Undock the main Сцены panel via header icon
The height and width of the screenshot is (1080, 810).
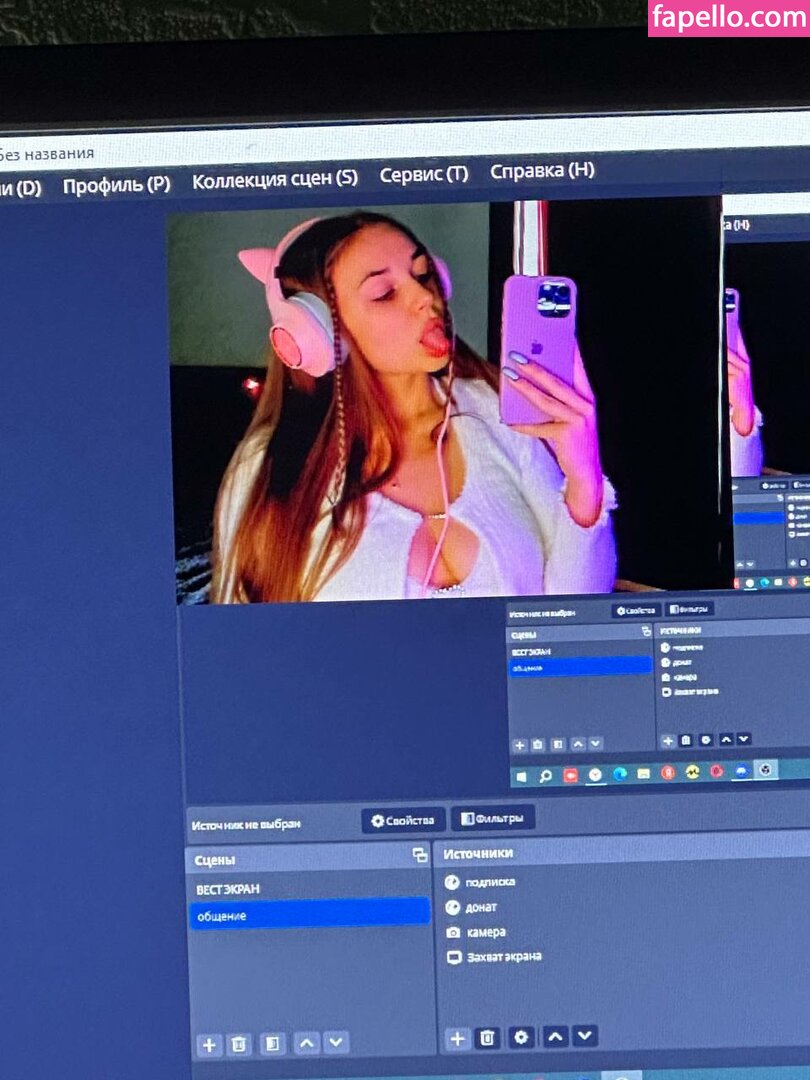420,856
